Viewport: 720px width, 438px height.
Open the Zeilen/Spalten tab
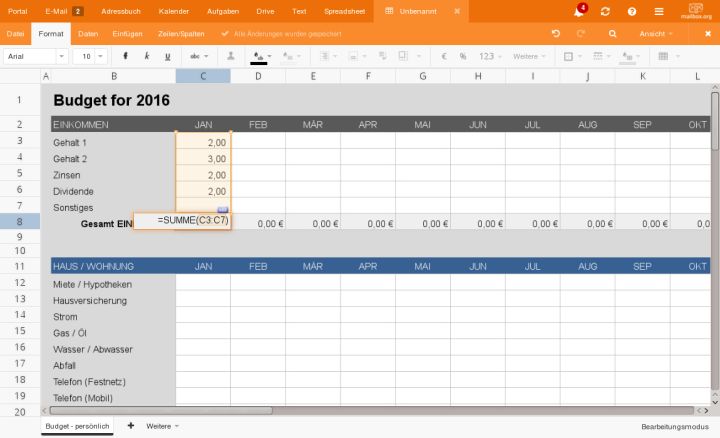coord(181,33)
